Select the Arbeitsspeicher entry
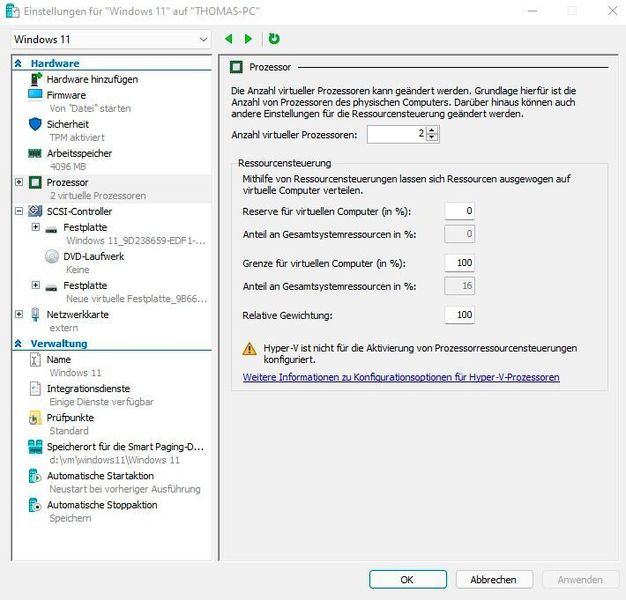This screenshot has height=600, width=626. click(x=79, y=153)
